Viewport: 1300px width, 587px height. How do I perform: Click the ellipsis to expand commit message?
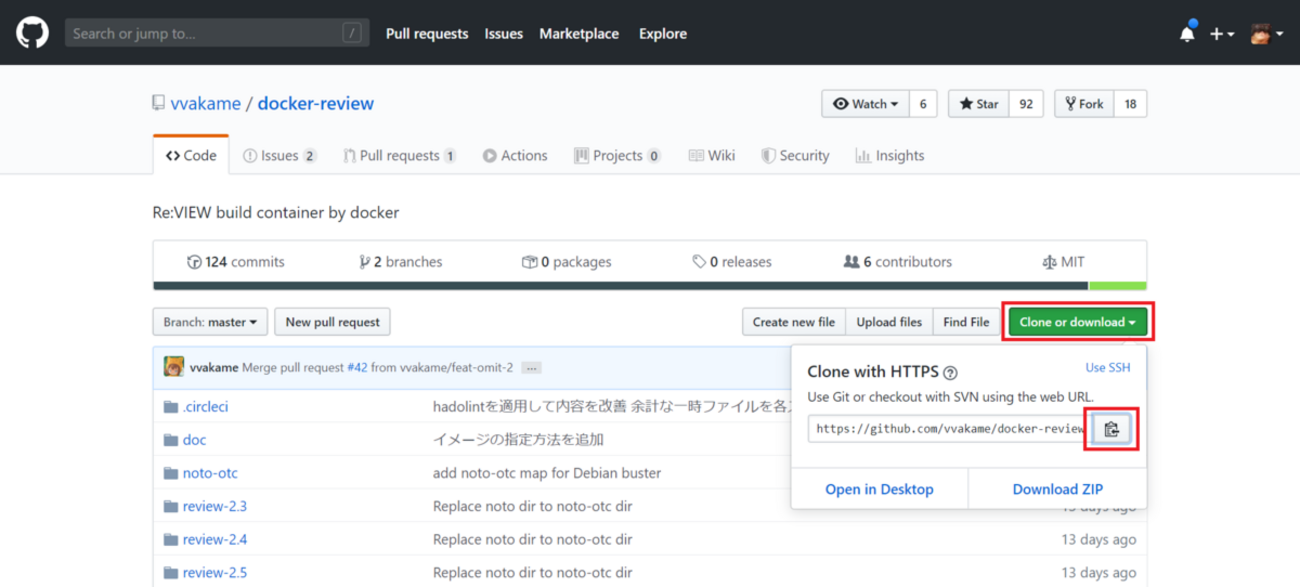pyautogui.click(x=531, y=368)
